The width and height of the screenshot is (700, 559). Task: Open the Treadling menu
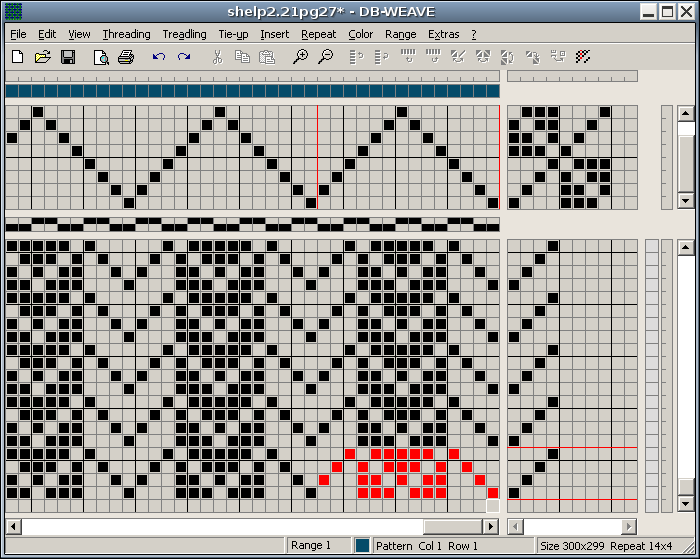point(184,34)
